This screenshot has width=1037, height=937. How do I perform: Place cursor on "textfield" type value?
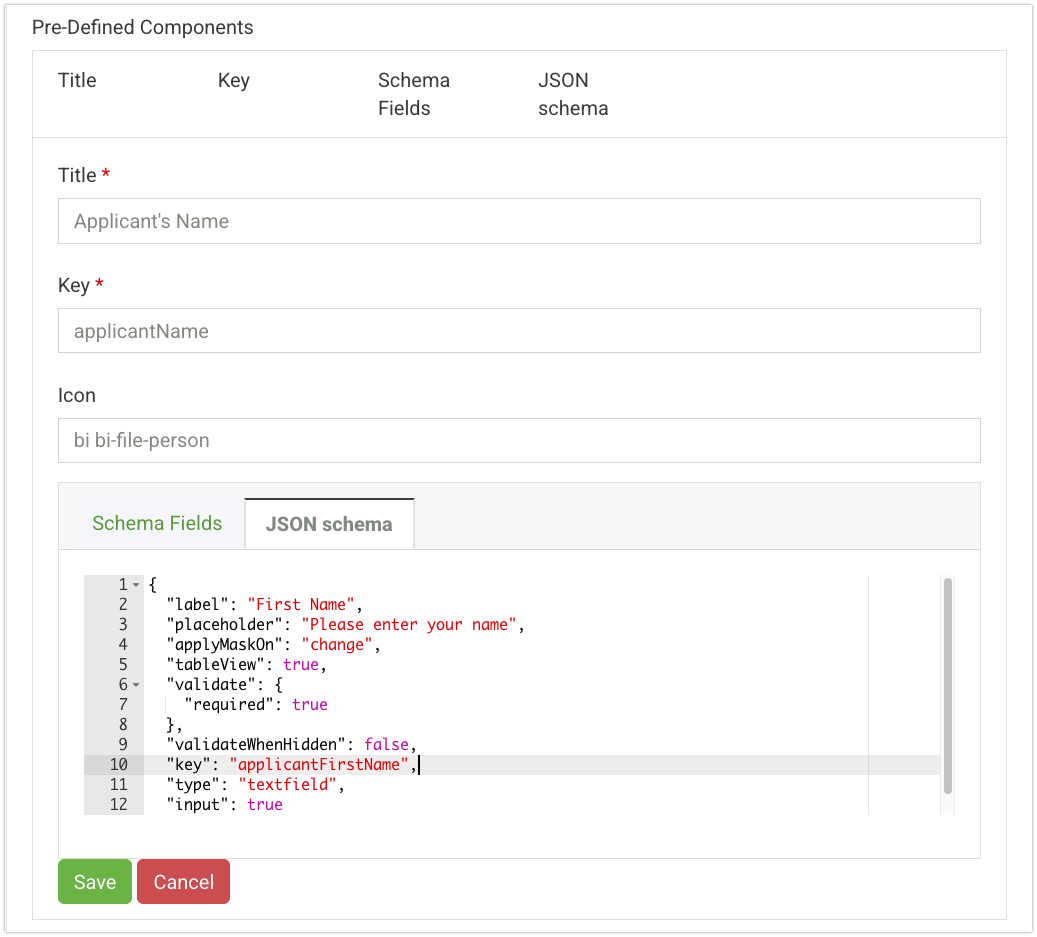288,785
